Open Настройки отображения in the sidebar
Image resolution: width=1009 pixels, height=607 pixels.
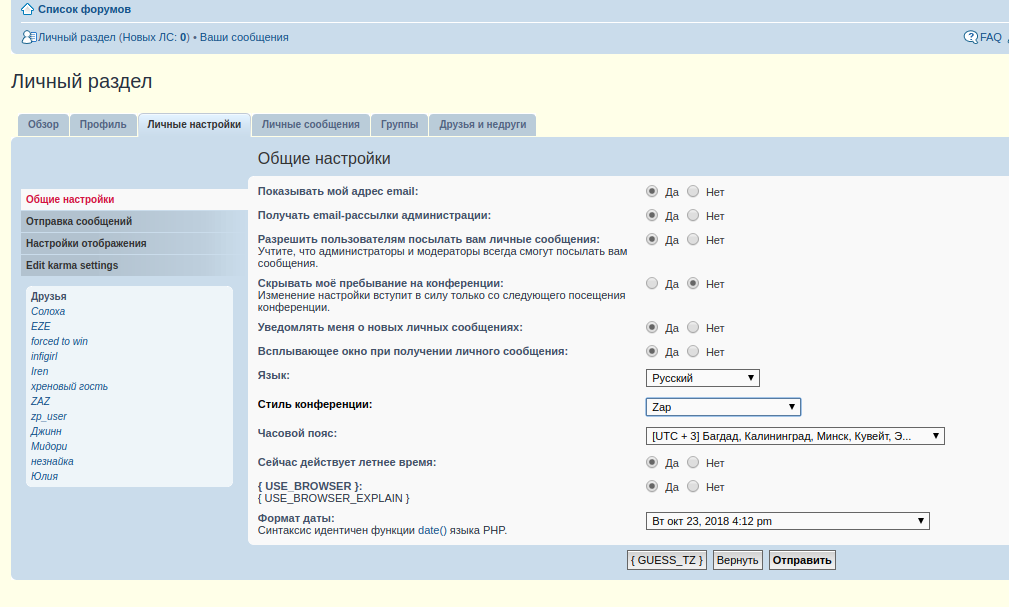click(x=86, y=243)
